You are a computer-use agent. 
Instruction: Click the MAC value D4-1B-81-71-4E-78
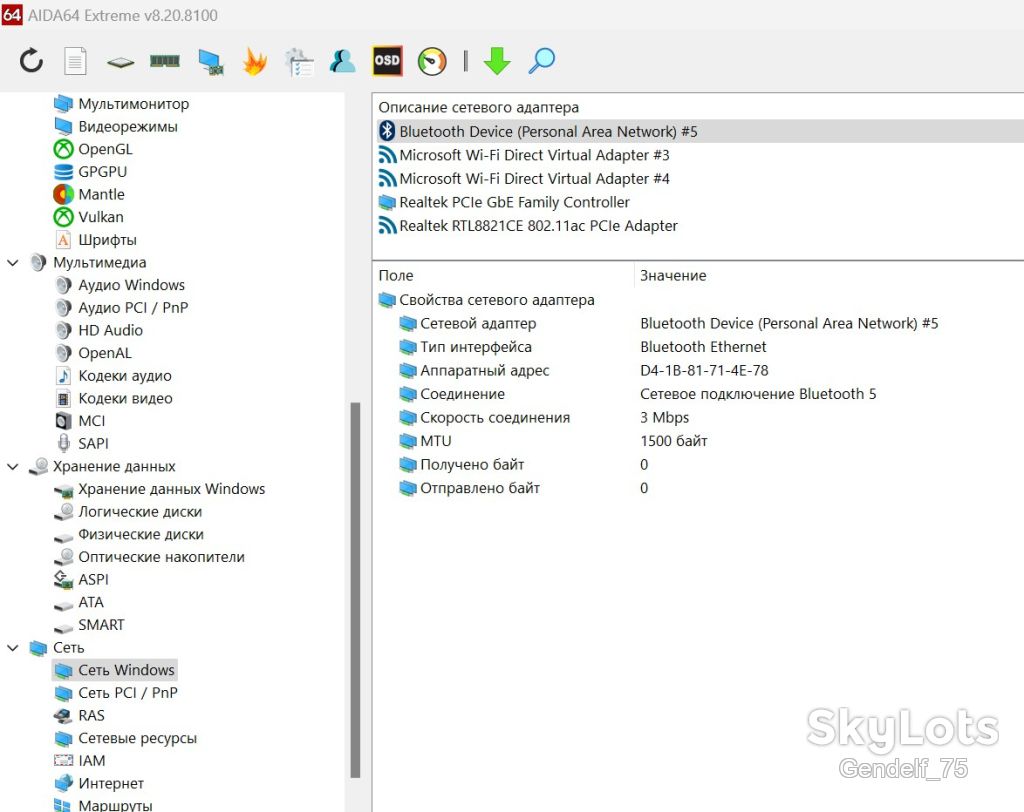coord(704,370)
